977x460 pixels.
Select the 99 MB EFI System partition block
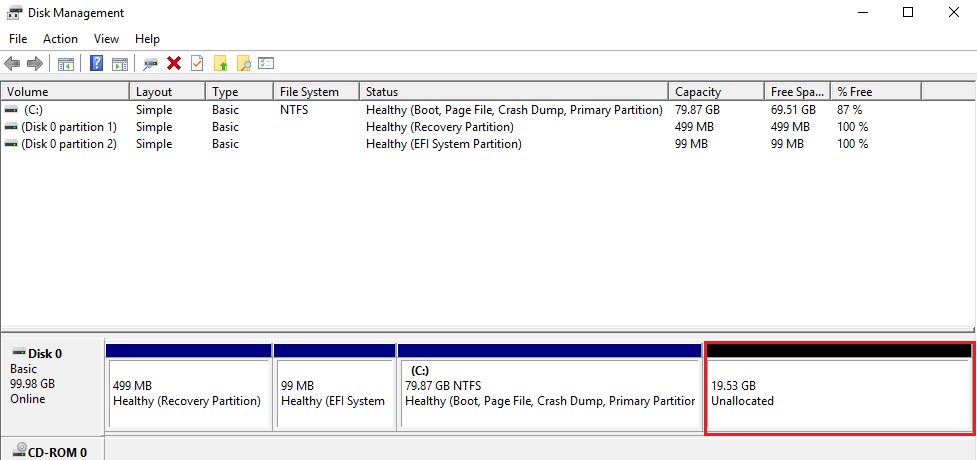335,387
